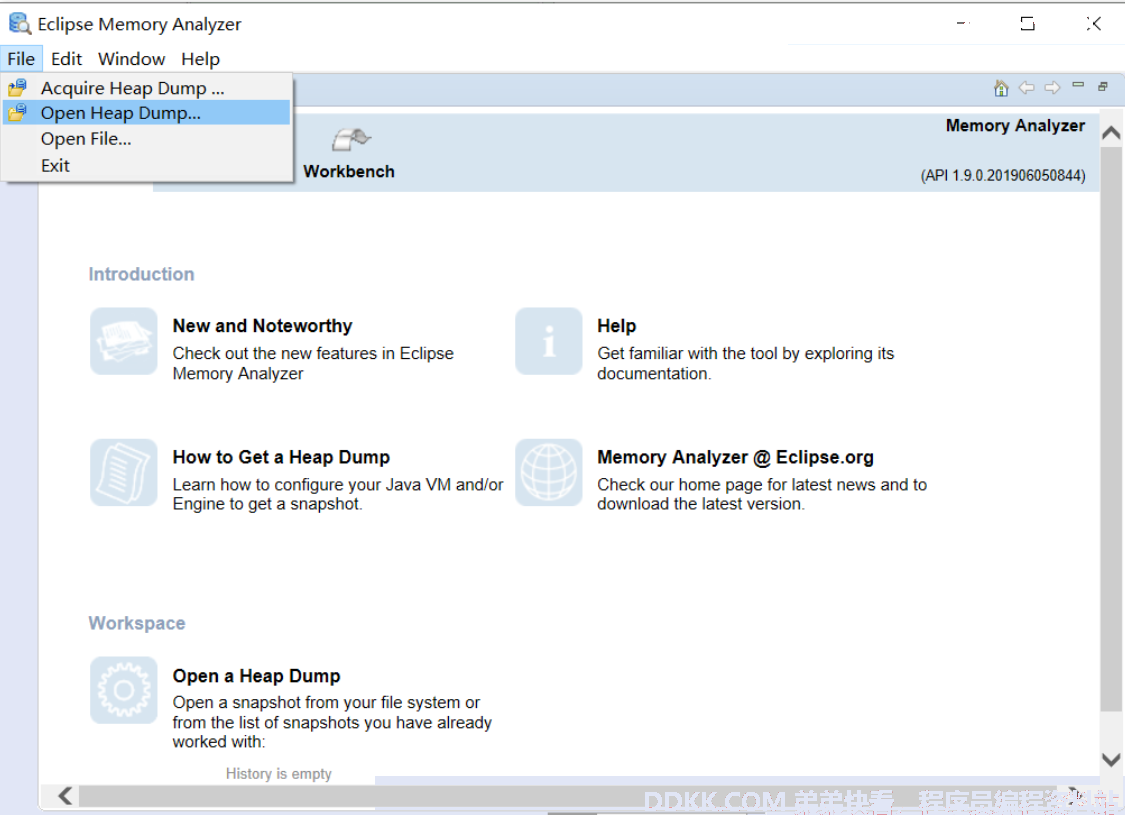Open How to Get a Heap Dump link
This screenshot has width=1125, height=815.
coord(281,457)
